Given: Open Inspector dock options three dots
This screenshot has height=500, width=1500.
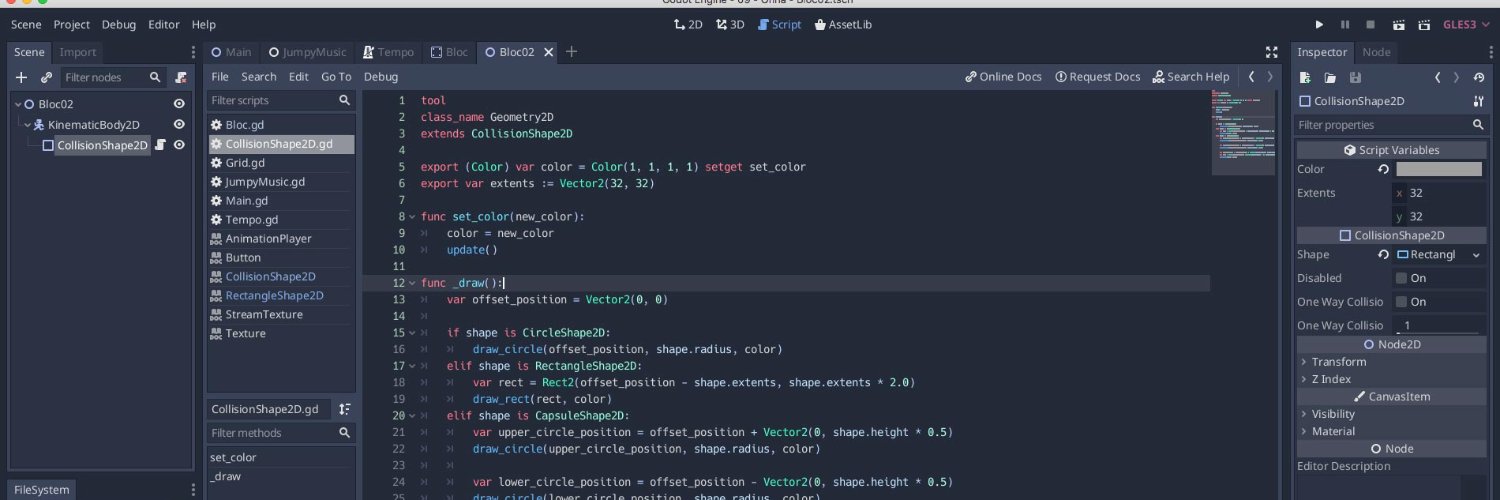Looking at the screenshot, I should pos(1491,52).
